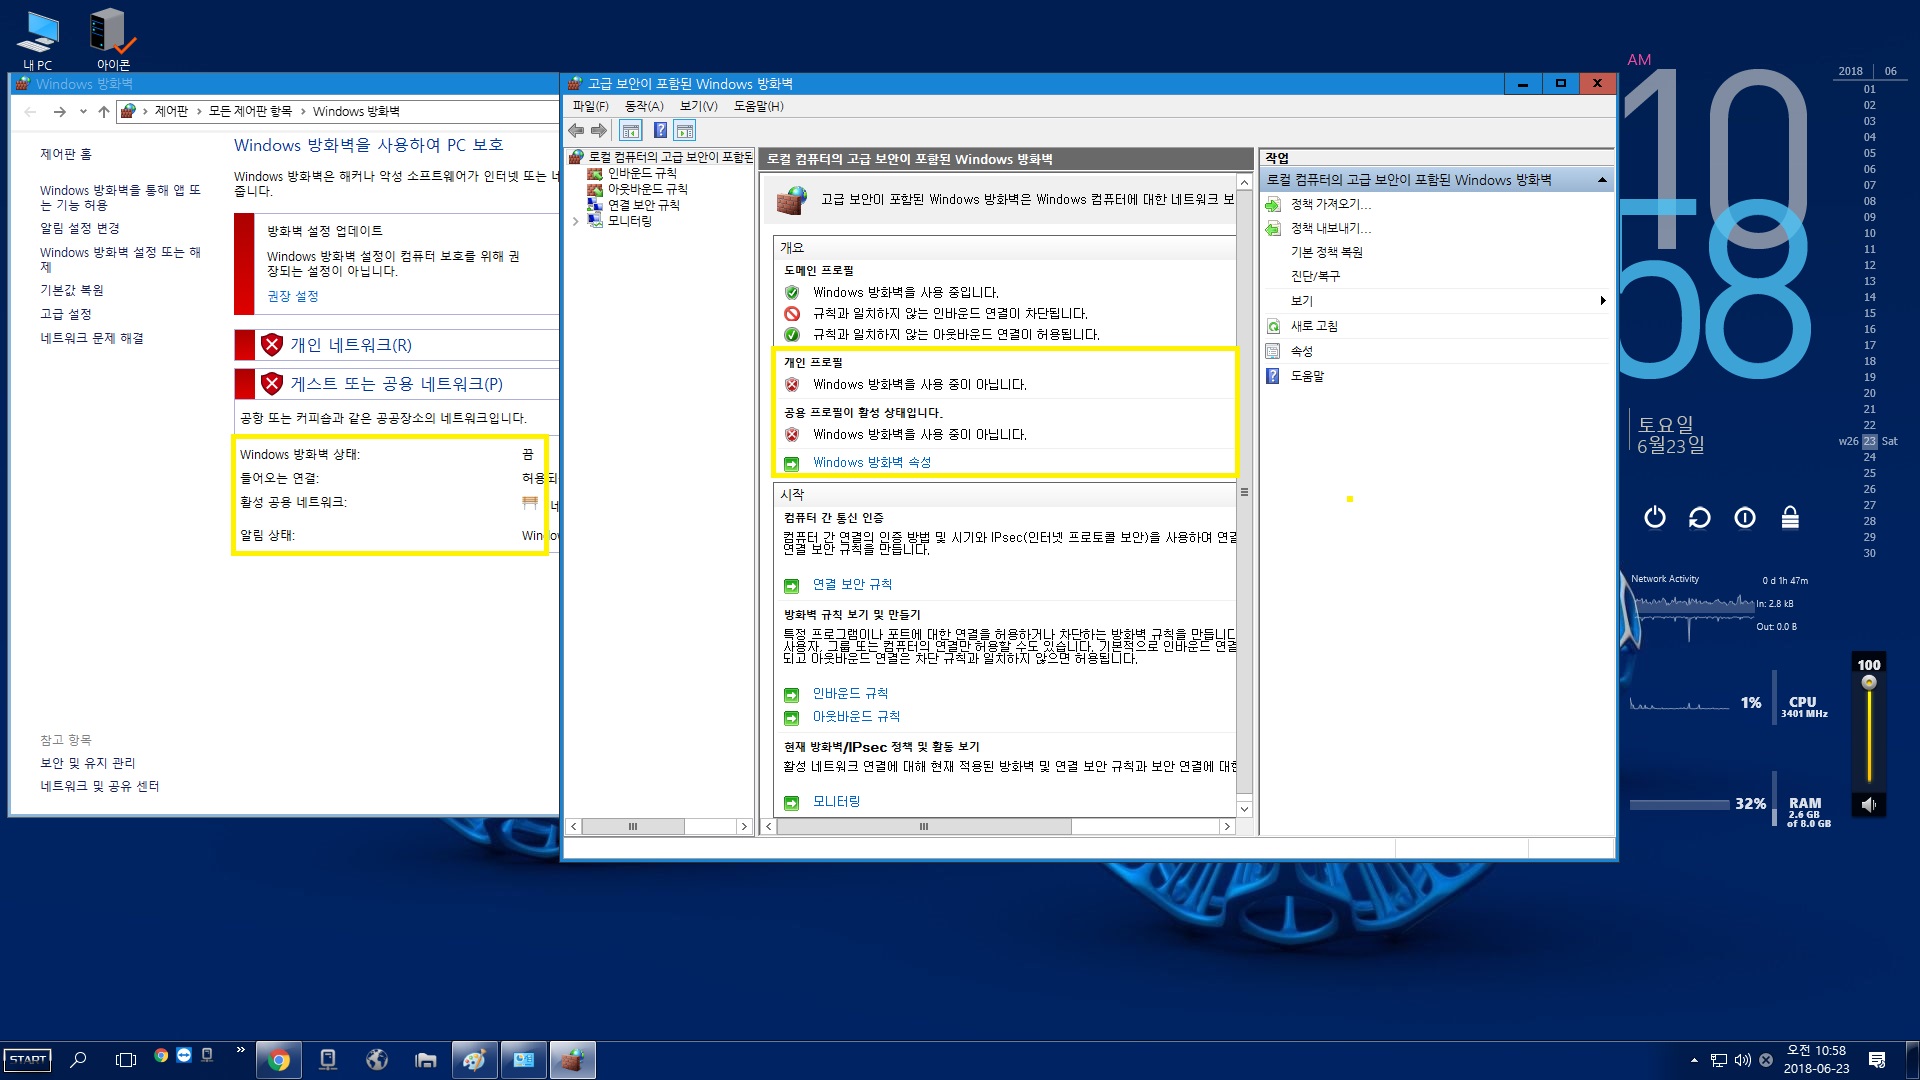Toggle console tree pane toolbar icon
Viewport: 1920px width, 1080px height.
630,130
